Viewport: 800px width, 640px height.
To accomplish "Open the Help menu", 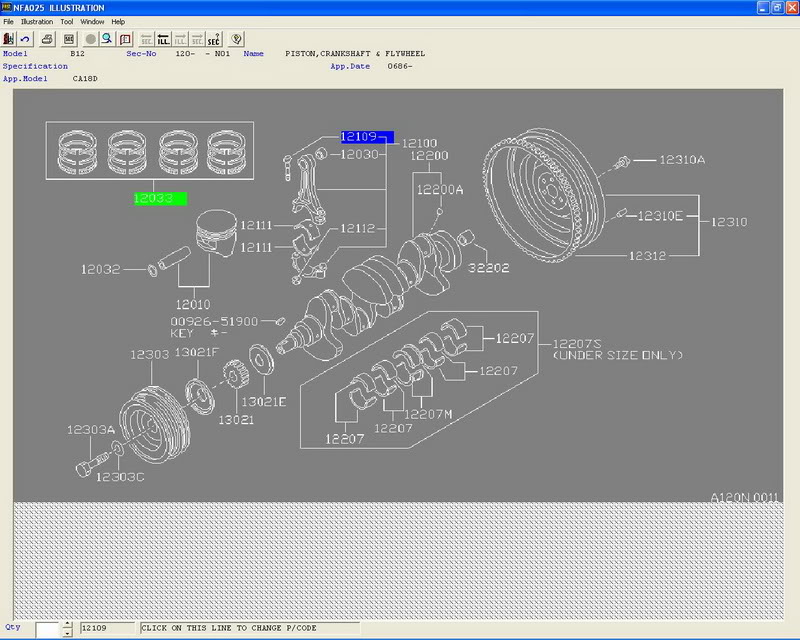I will pyautogui.click(x=118, y=21).
